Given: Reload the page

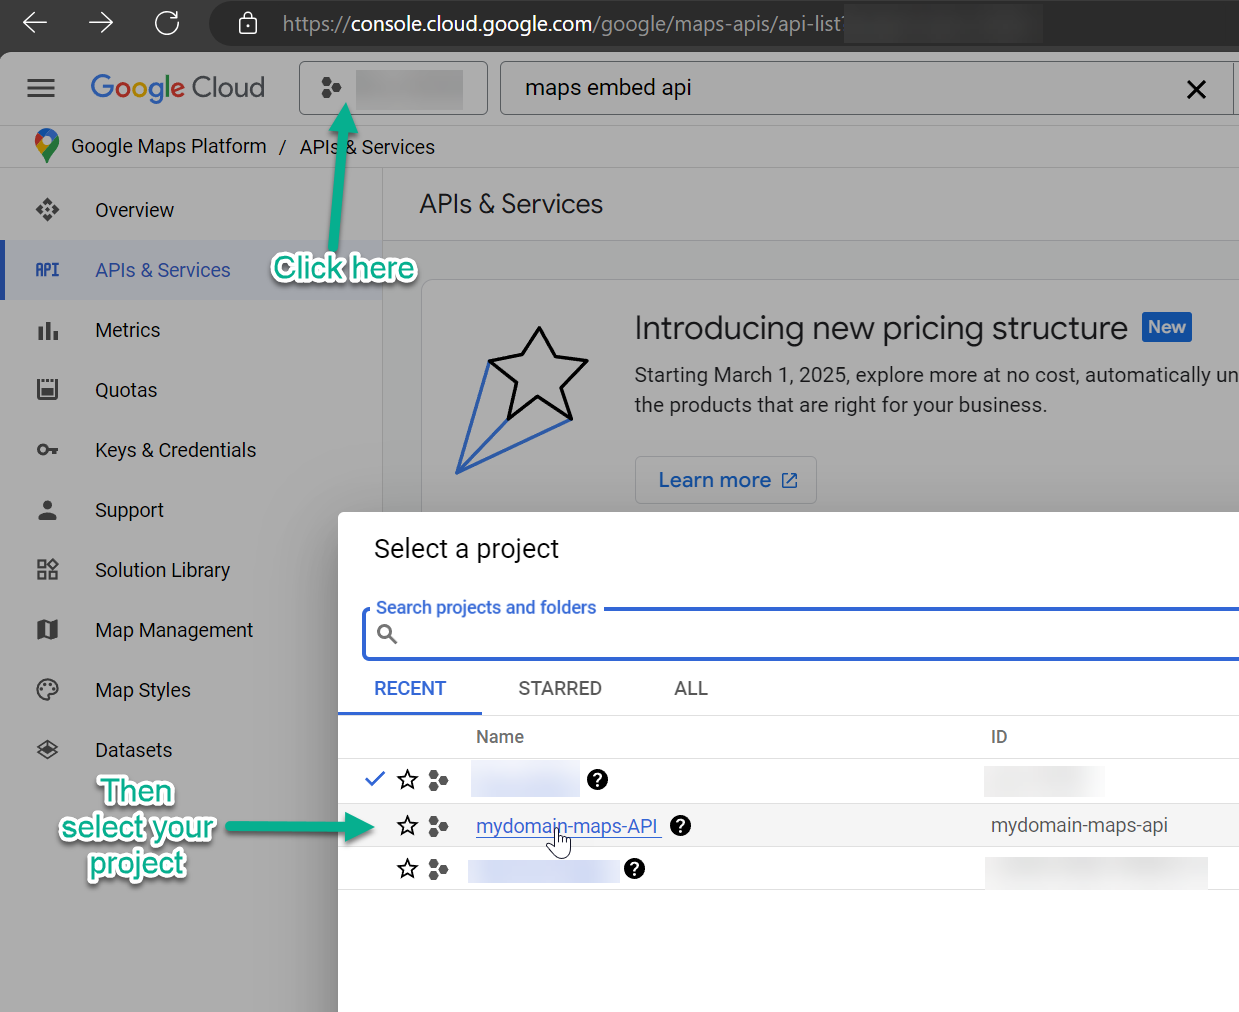Looking at the screenshot, I should pyautogui.click(x=167, y=23).
